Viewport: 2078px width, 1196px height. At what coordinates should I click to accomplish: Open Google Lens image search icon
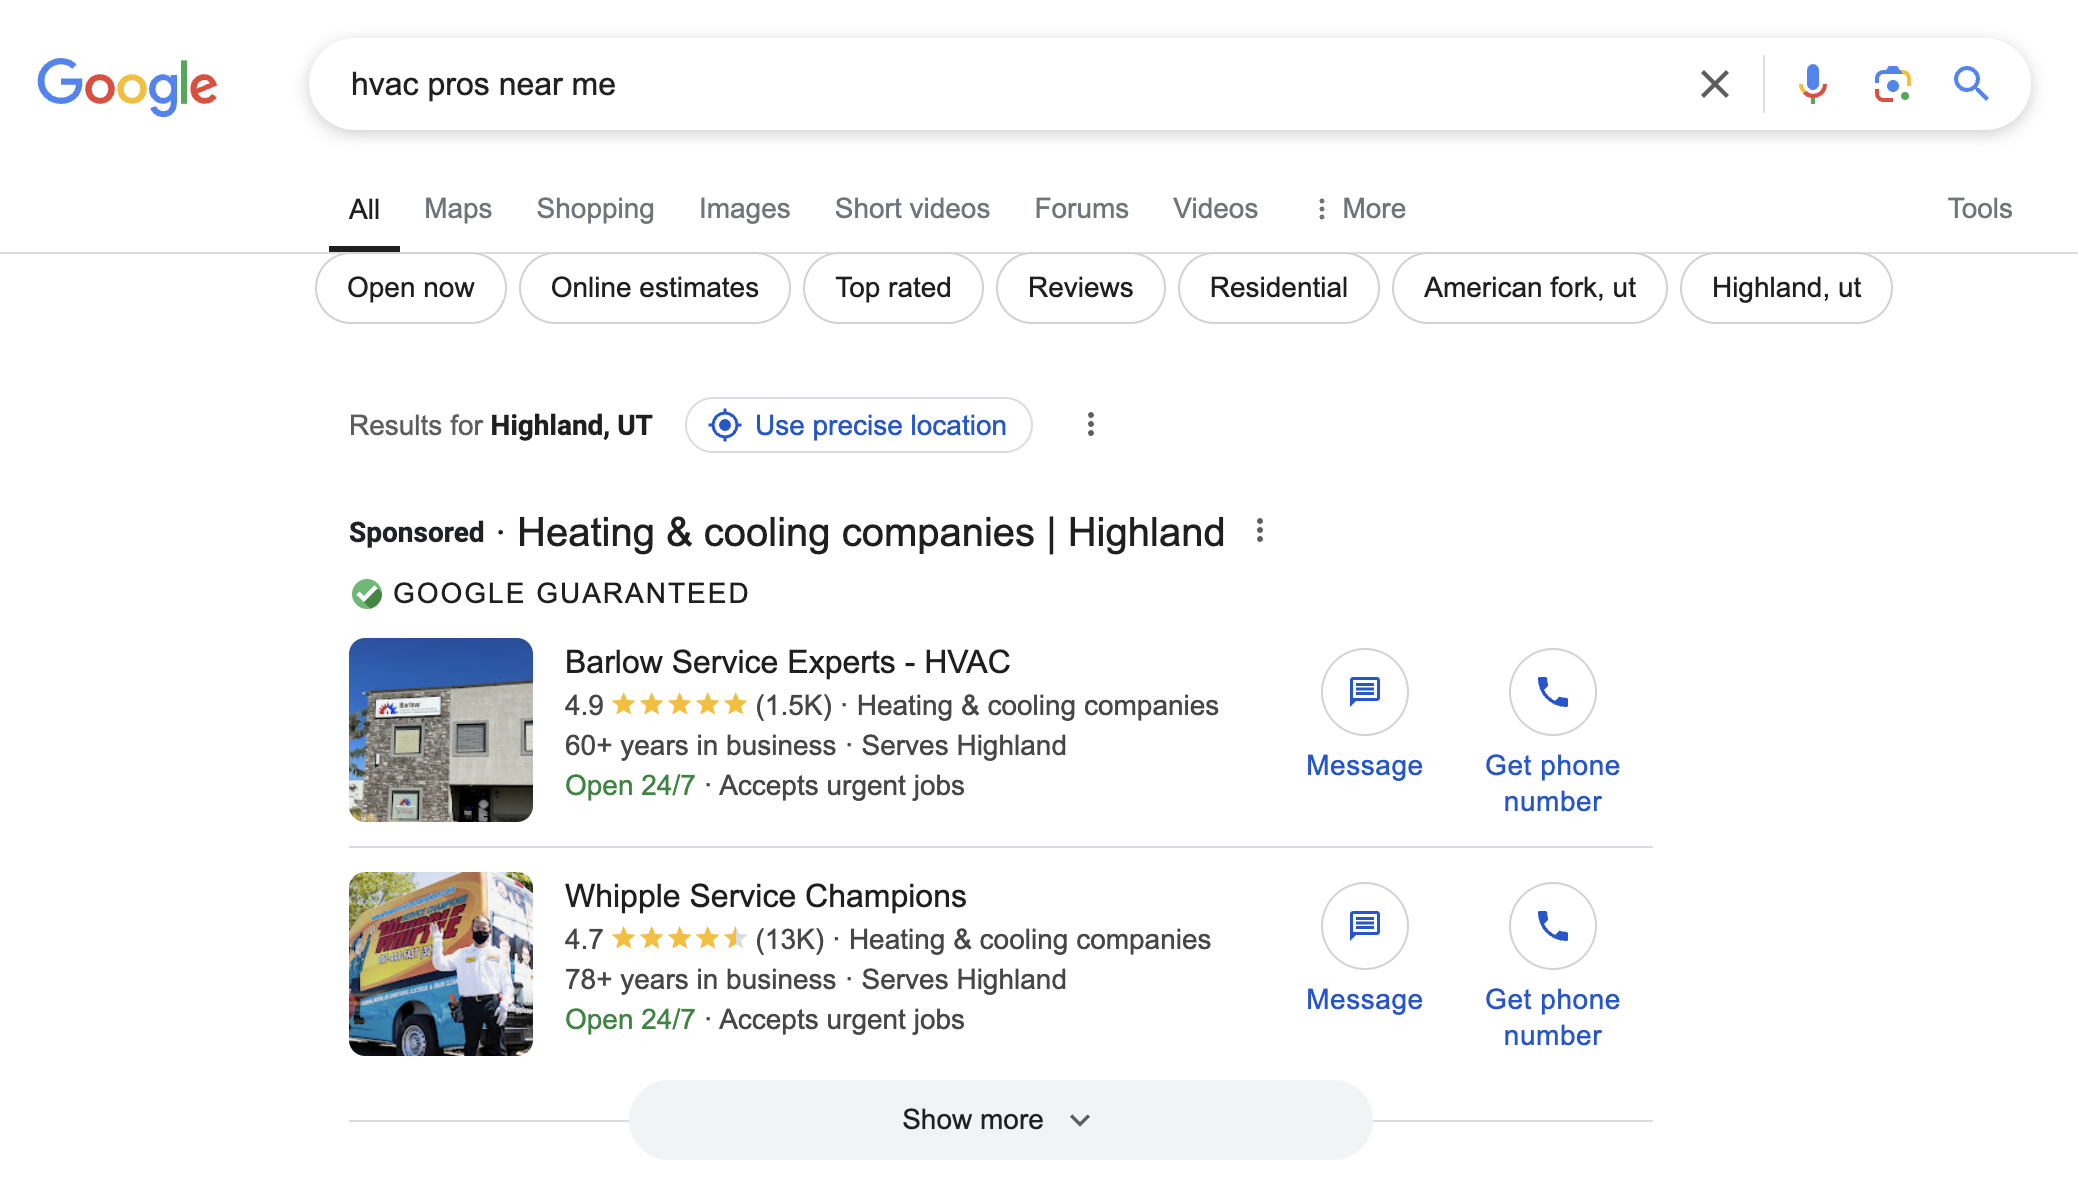click(1892, 84)
